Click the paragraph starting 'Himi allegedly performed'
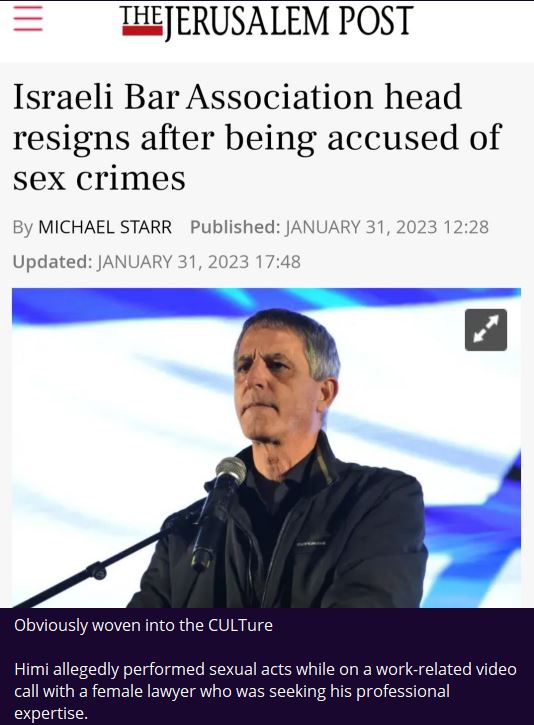Image resolution: width=534 pixels, height=725 pixels. coord(265,691)
